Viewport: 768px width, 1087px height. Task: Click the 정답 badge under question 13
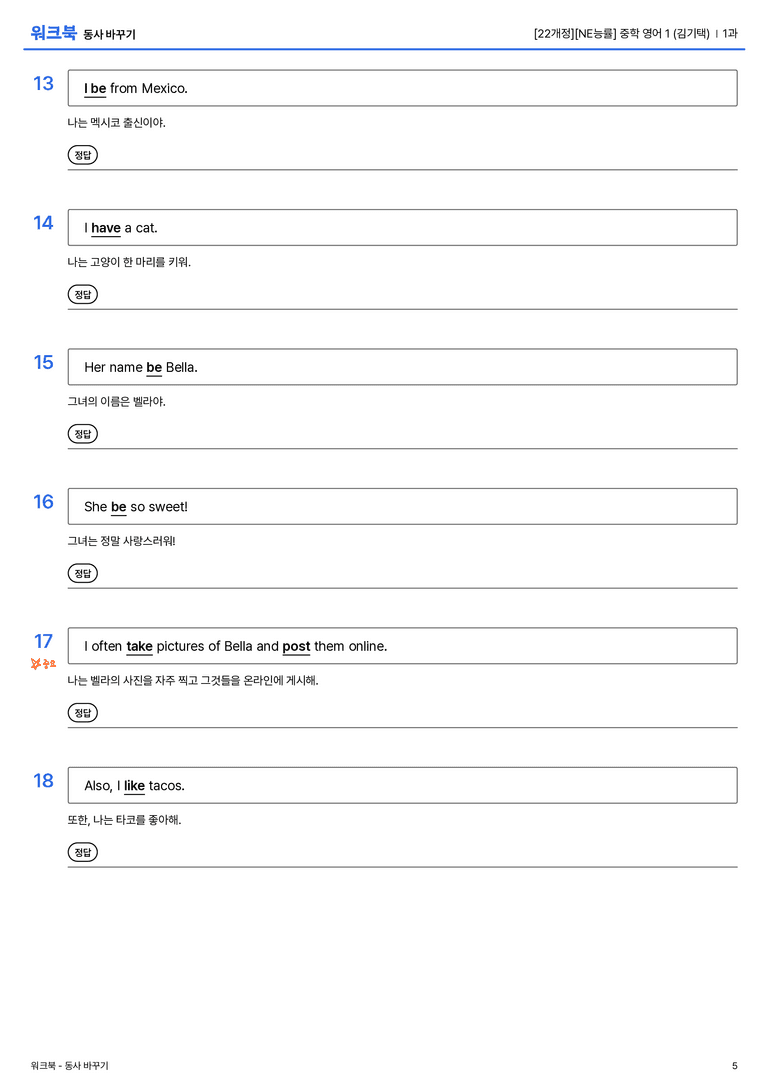tap(82, 155)
